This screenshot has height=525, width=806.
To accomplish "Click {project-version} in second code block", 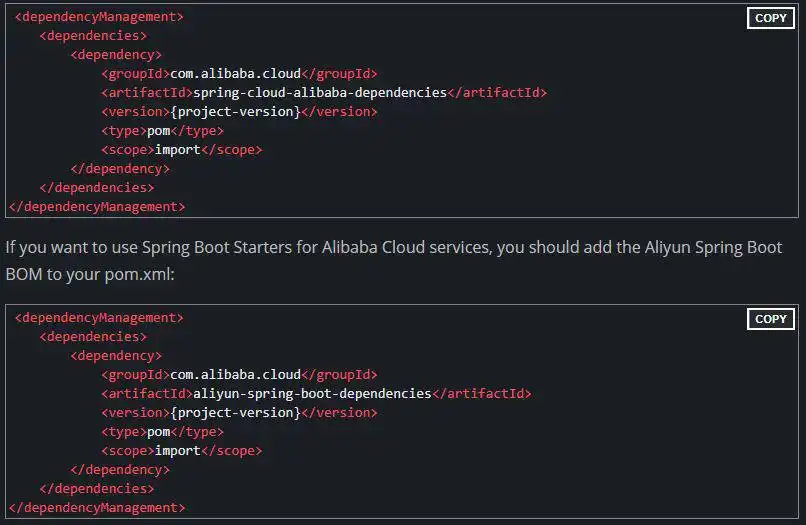I will (235, 413).
